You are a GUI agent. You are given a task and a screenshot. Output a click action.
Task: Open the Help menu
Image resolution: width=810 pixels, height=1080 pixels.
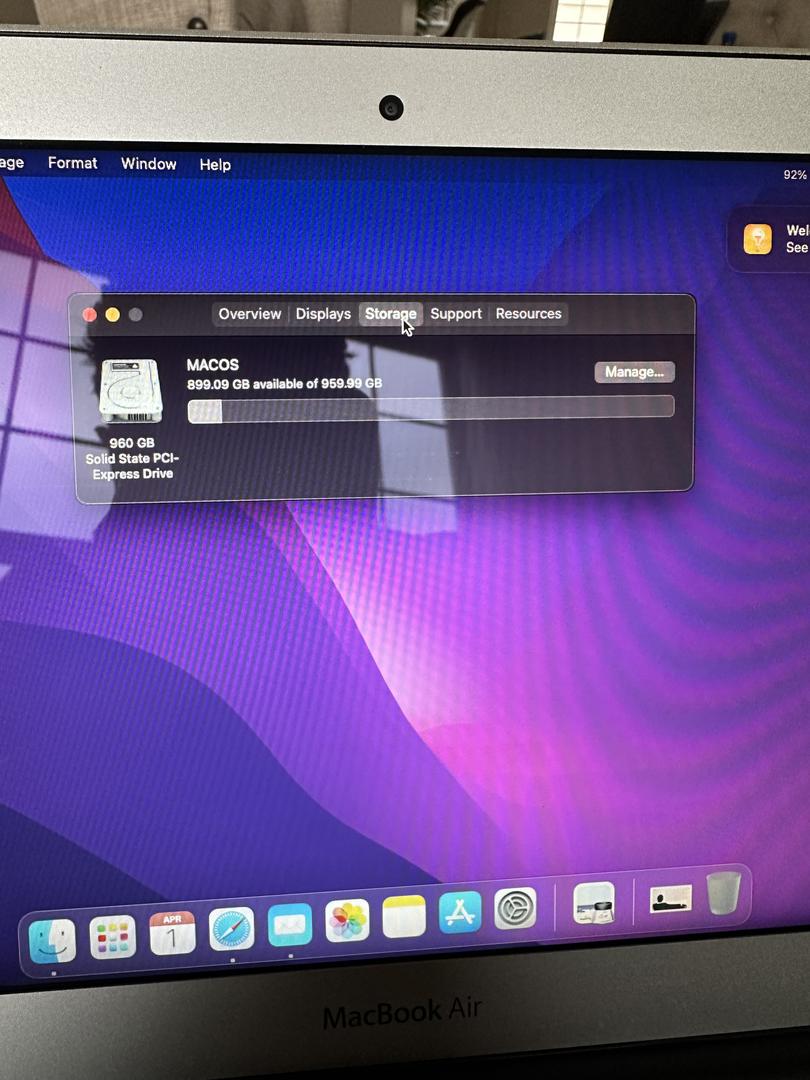[x=215, y=165]
